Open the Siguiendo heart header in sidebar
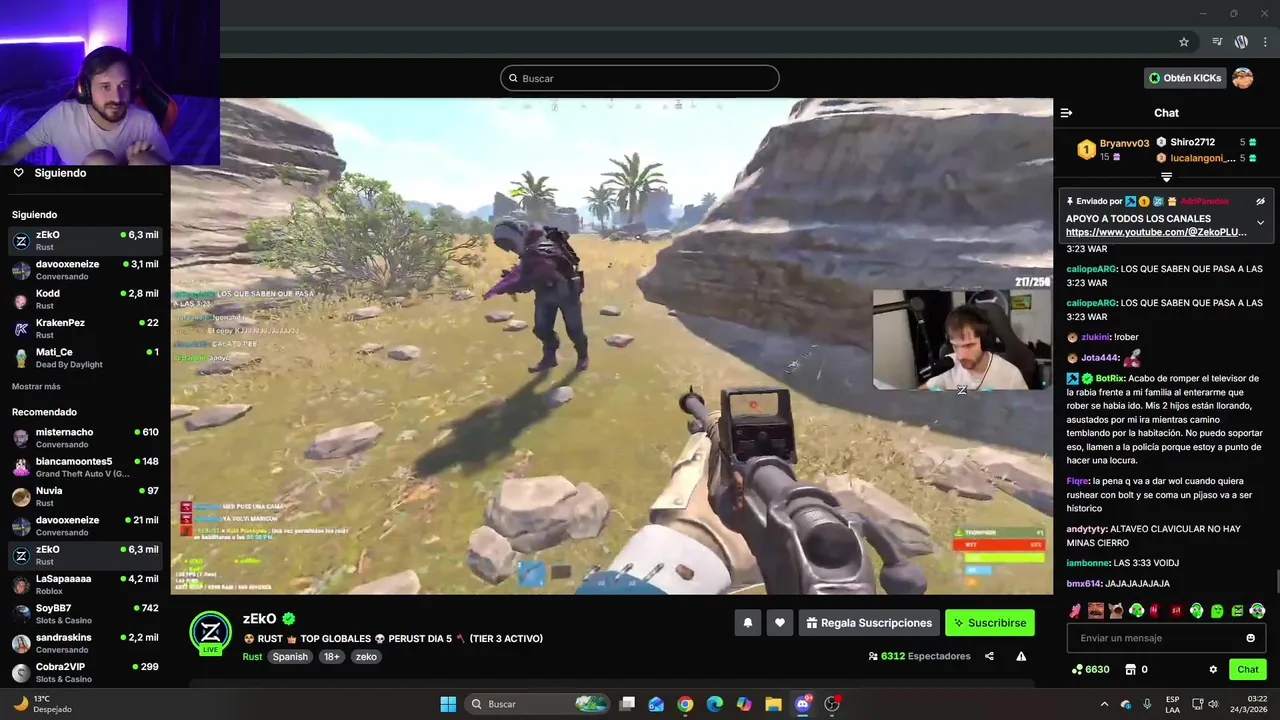The height and width of the screenshot is (720, 1280). pos(50,173)
